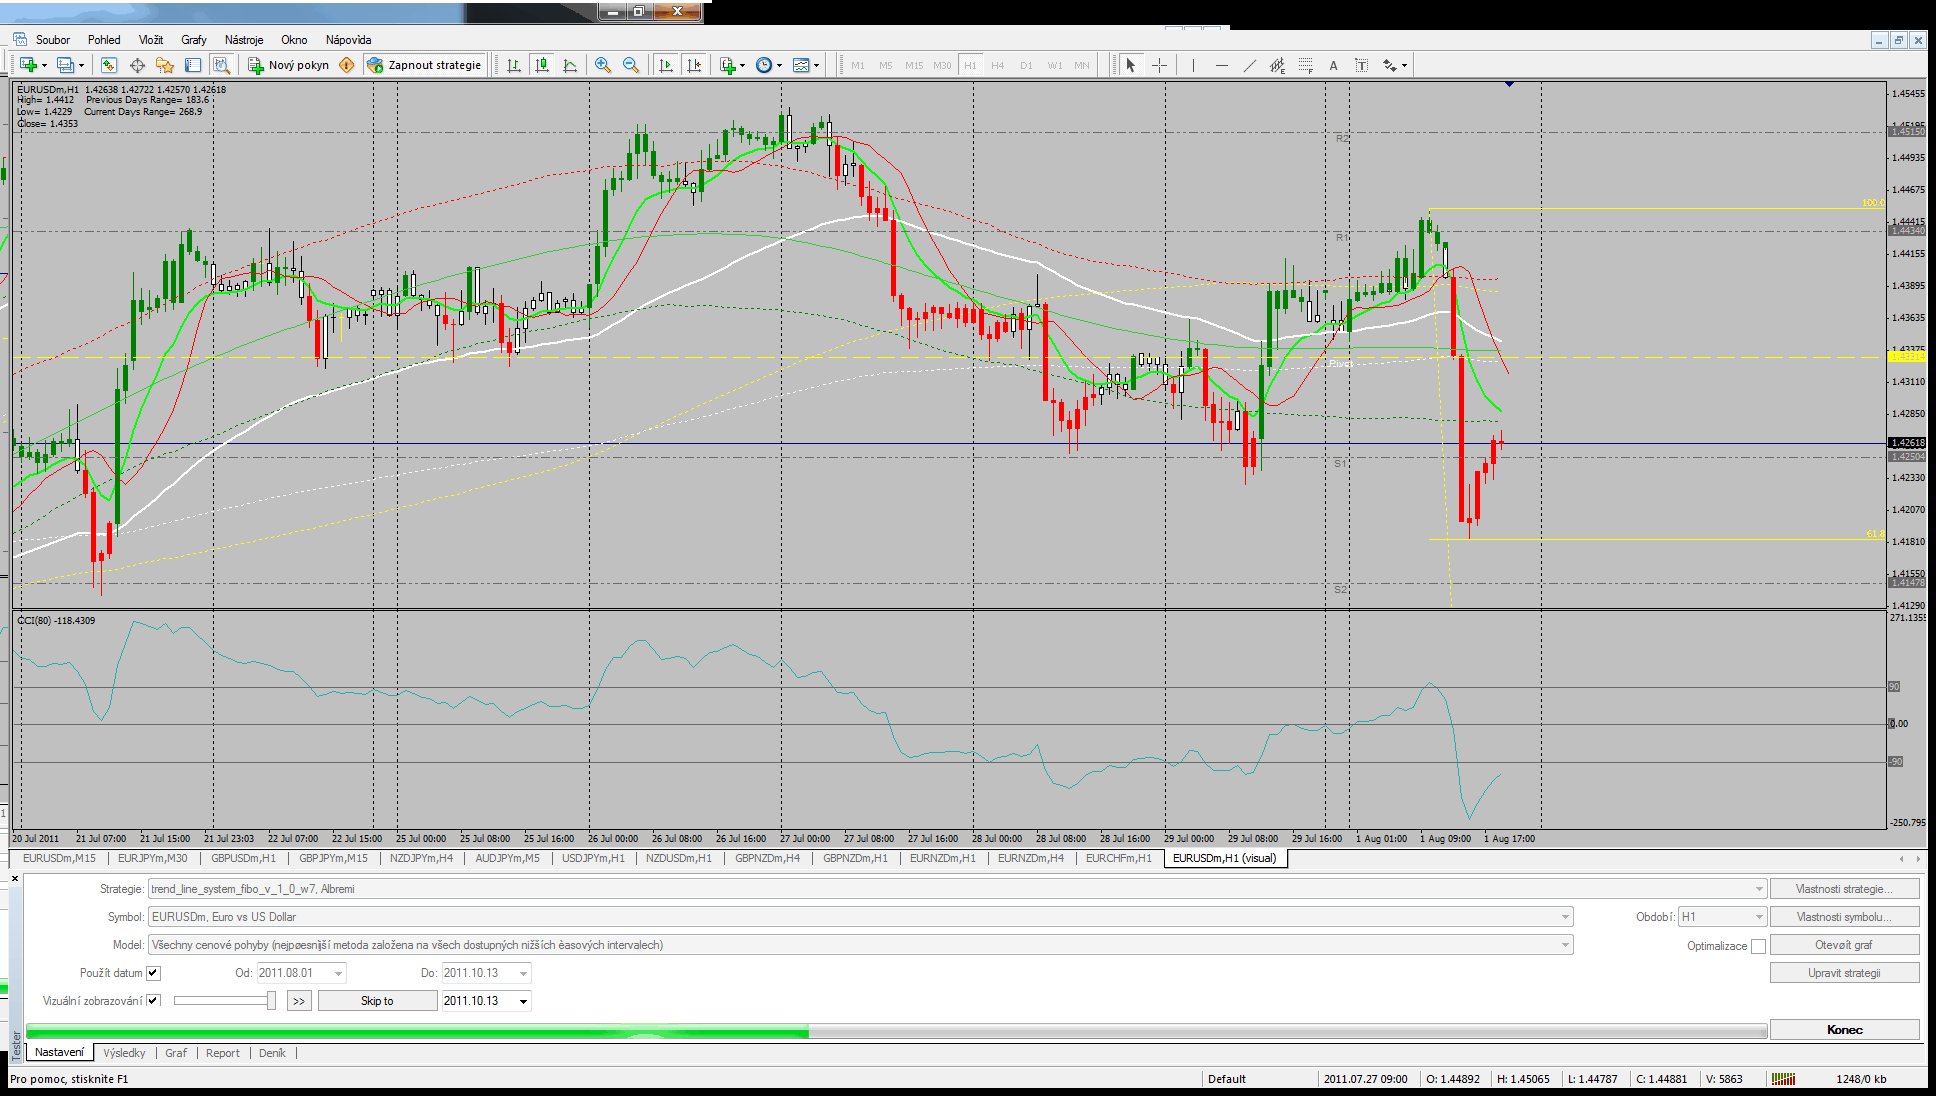Screen dimensions: 1936x1096
Task: Click the Upravit strategii button
Action: point(1844,973)
